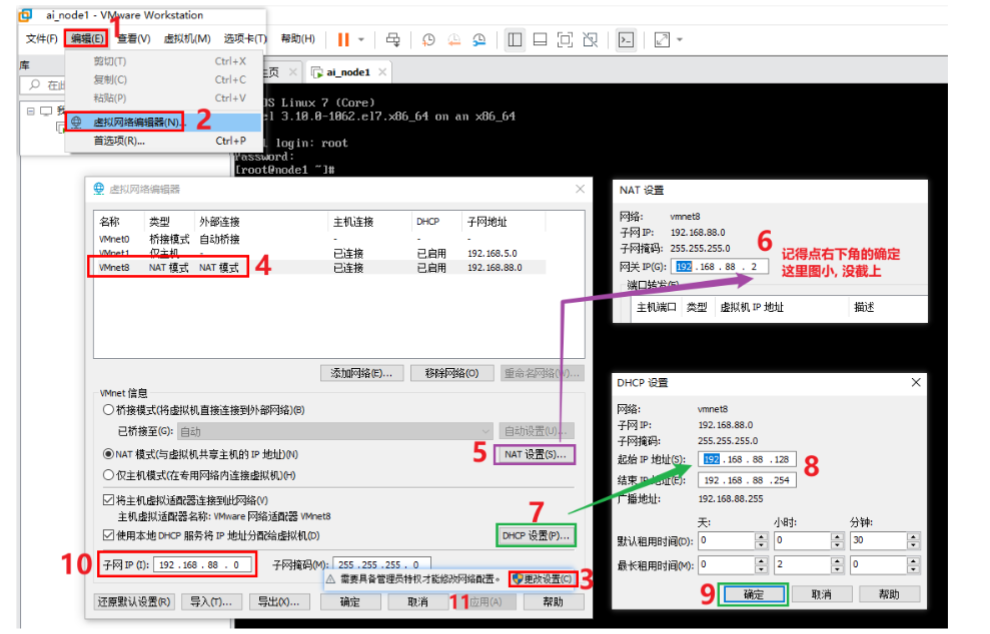This screenshot has width=990, height=634.
Task: Click the 还原默认设置(R) button
Action: (134, 602)
